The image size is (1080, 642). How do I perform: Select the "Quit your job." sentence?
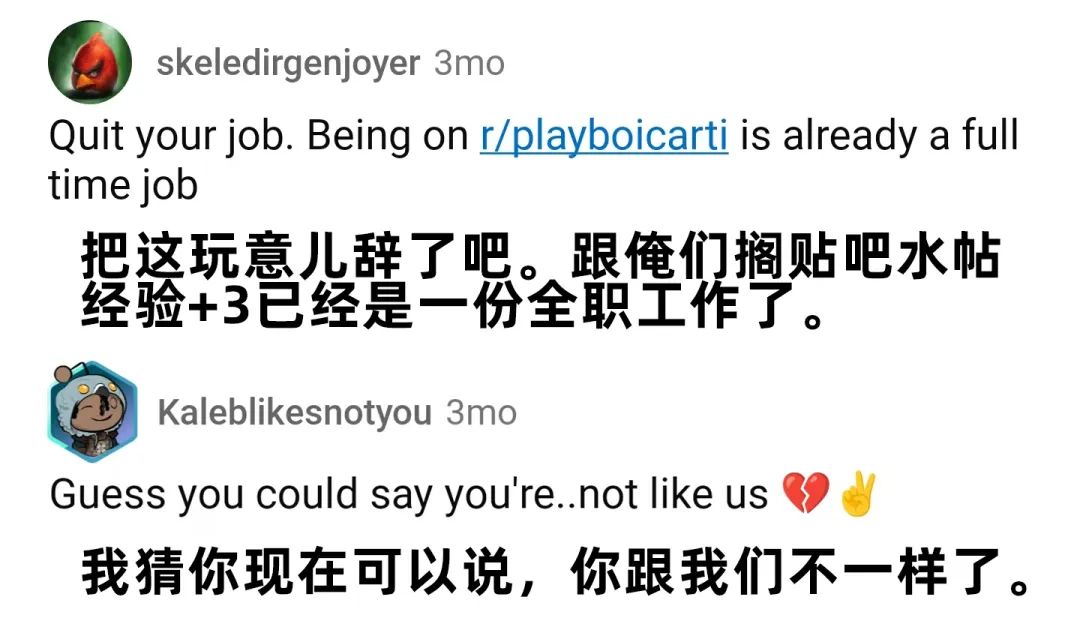click(172, 137)
